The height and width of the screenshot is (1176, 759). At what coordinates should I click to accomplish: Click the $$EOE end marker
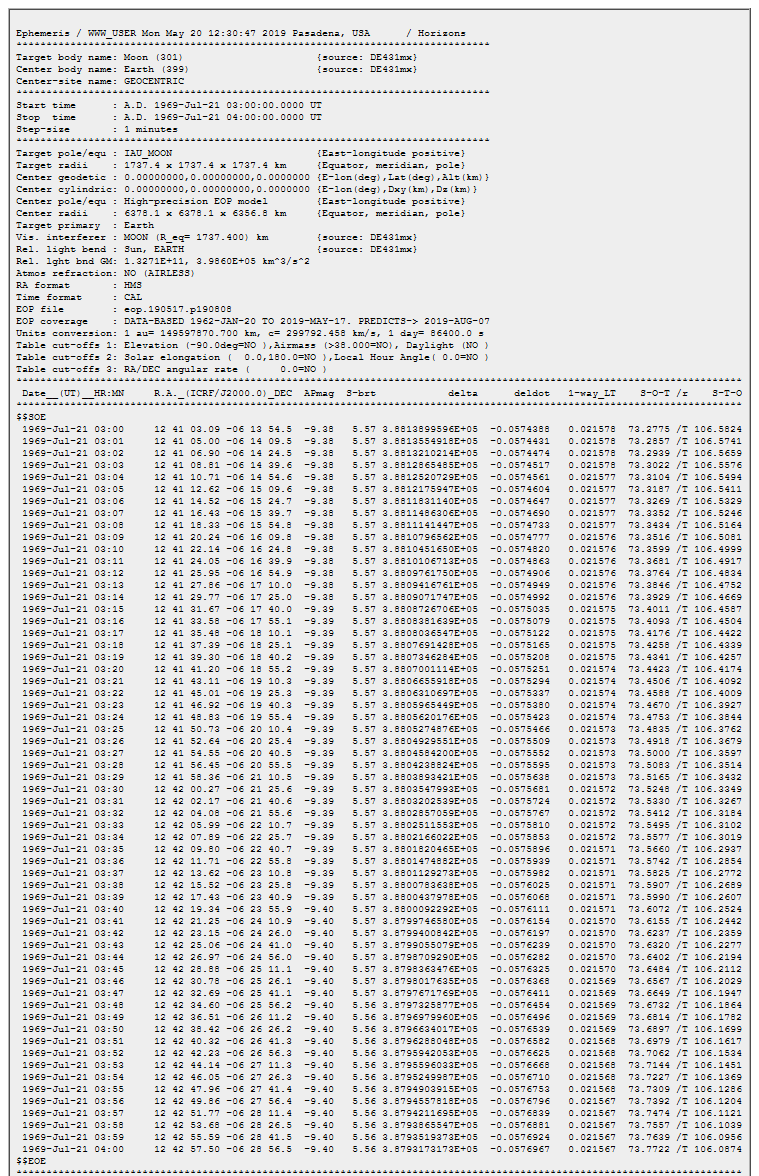click(31, 1160)
